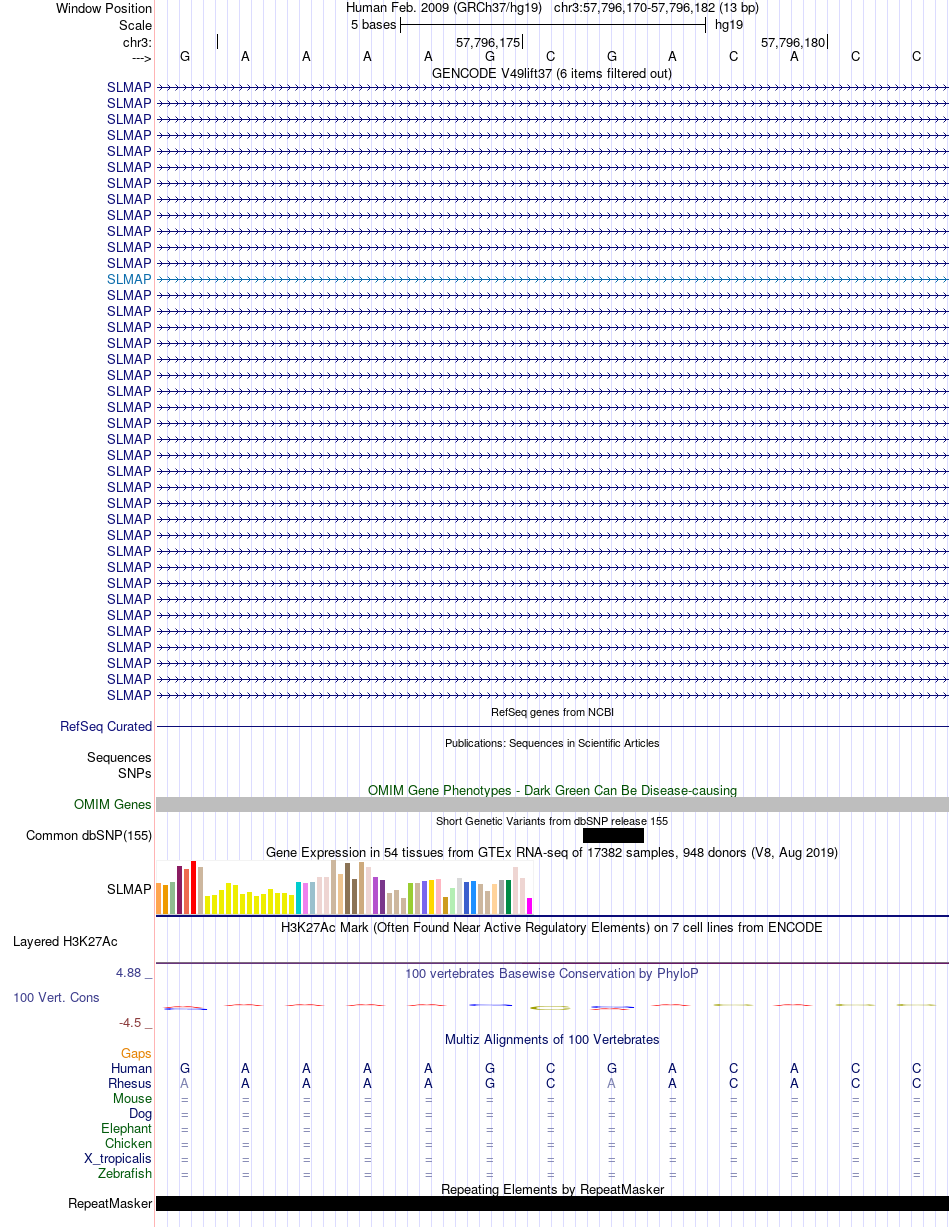Click the 57,796,180 coordinate tick label
Viewport: 950px width, 1227px height.
point(793,43)
